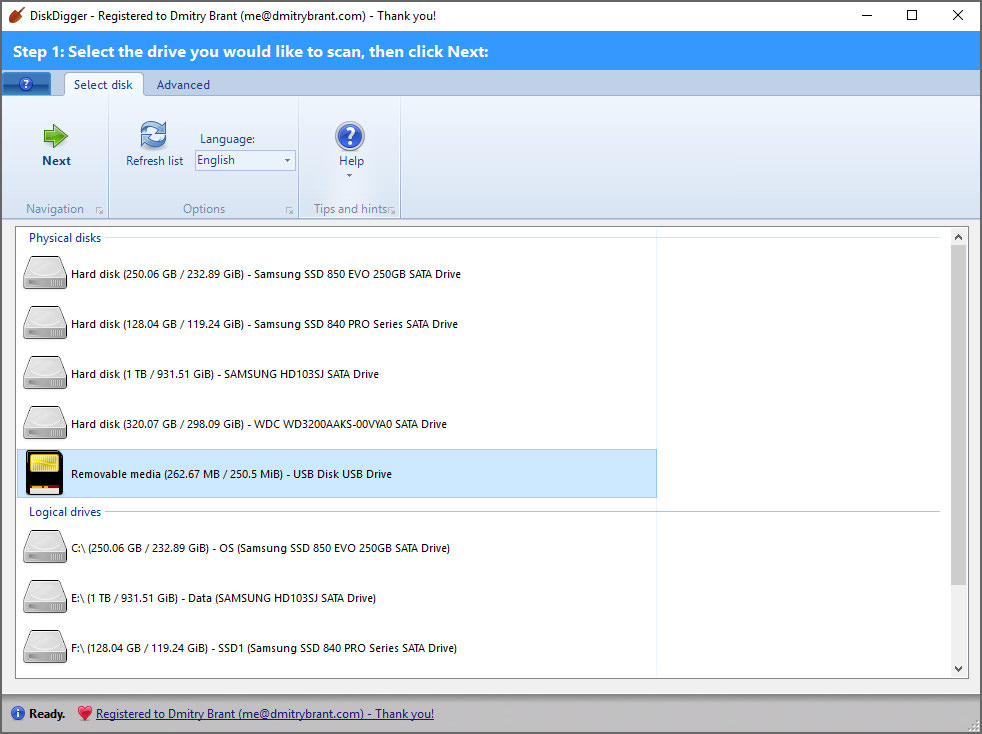The image size is (982, 734).
Task: Maximize the DiskDigger window
Action: coord(912,16)
